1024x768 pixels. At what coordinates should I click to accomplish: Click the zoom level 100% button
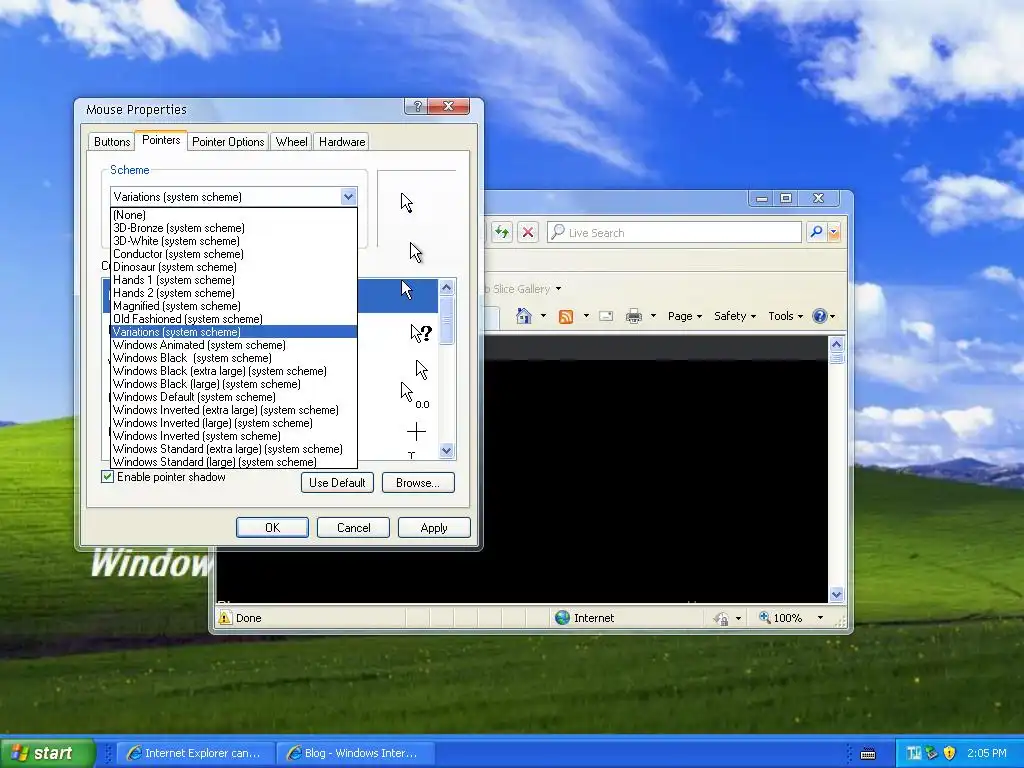pyautogui.click(x=780, y=618)
